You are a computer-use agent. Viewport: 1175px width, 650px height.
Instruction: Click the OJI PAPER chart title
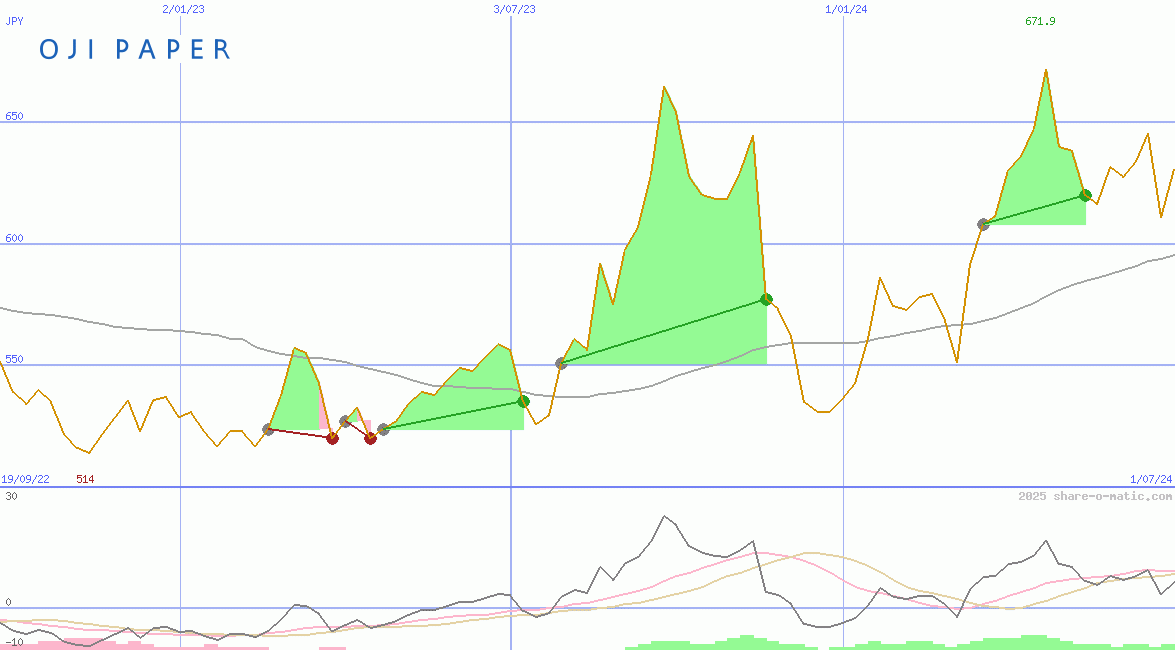point(134,49)
